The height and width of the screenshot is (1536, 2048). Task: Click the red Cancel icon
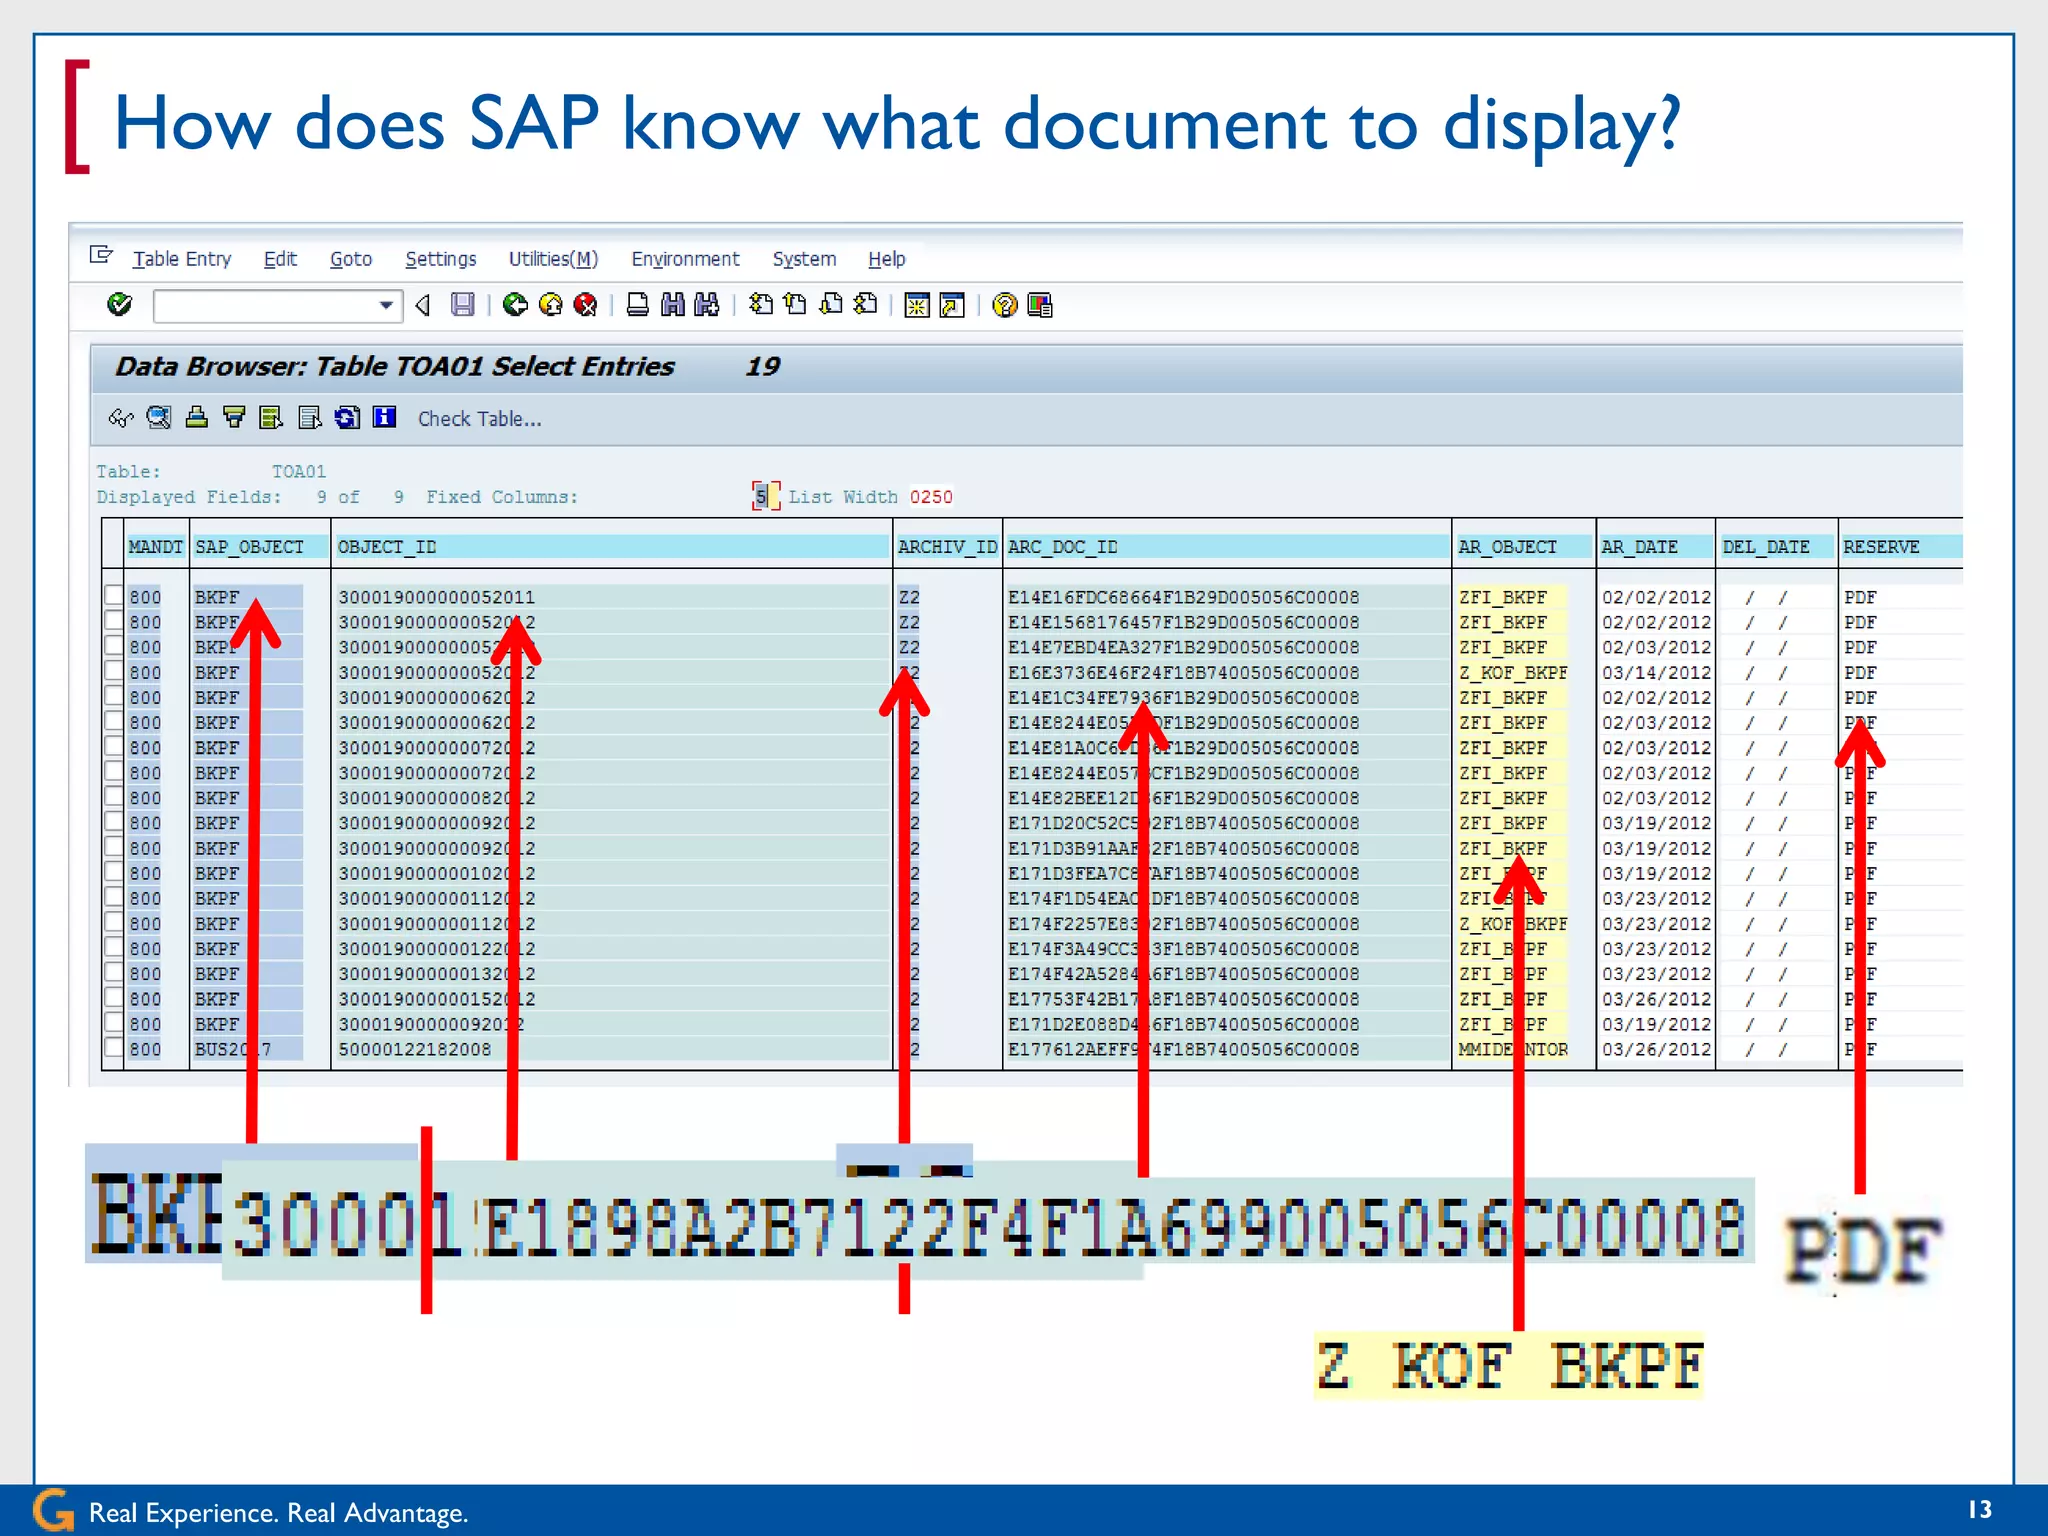pyautogui.click(x=585, y=305)
